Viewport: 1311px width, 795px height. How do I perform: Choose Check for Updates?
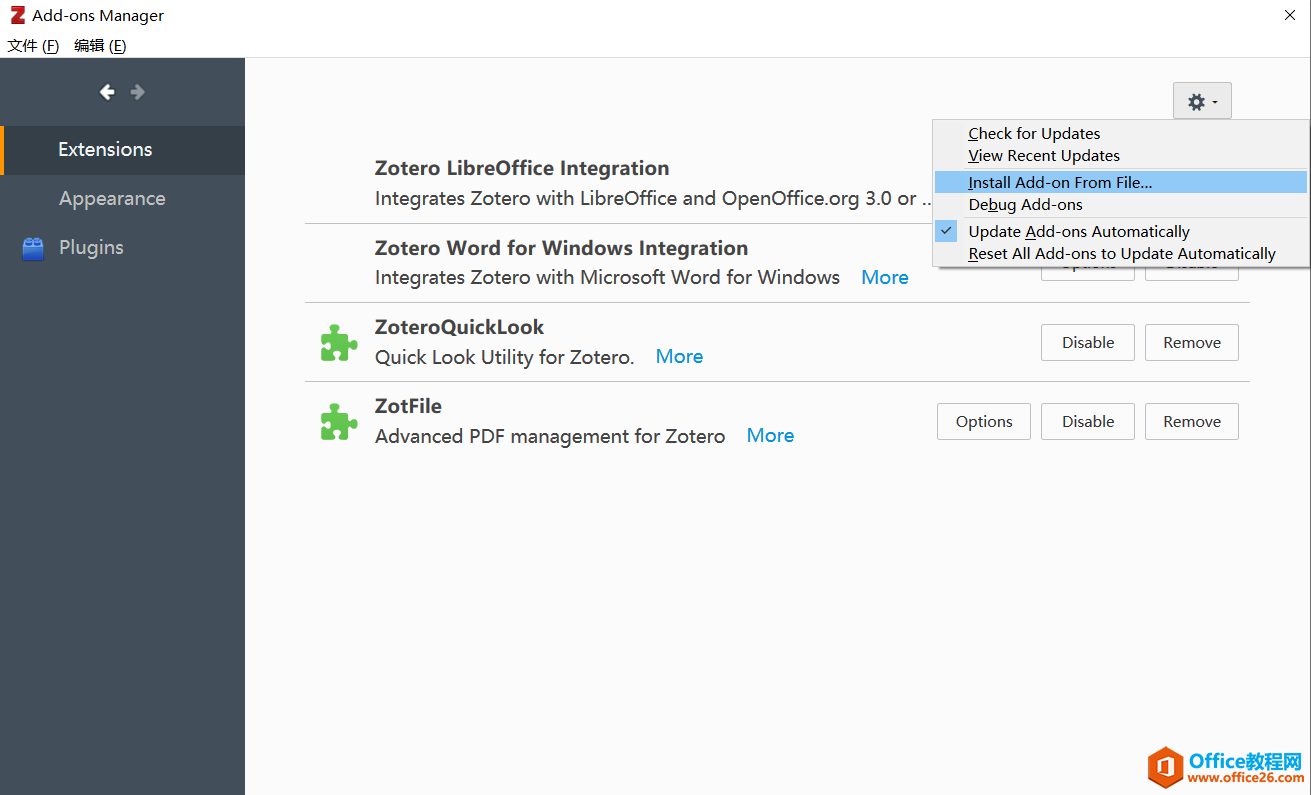[x=1120, y=134]
